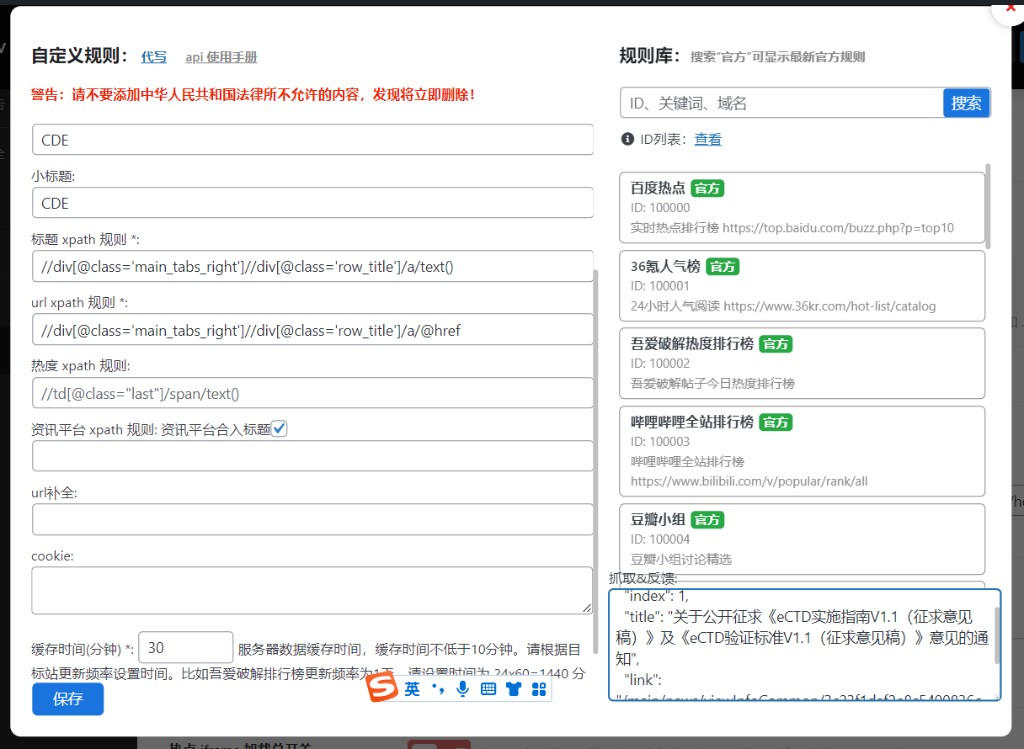Click the red 警告 warning text
The image size is (1024, 749).
pyautogui.click(x=253, y=95)
